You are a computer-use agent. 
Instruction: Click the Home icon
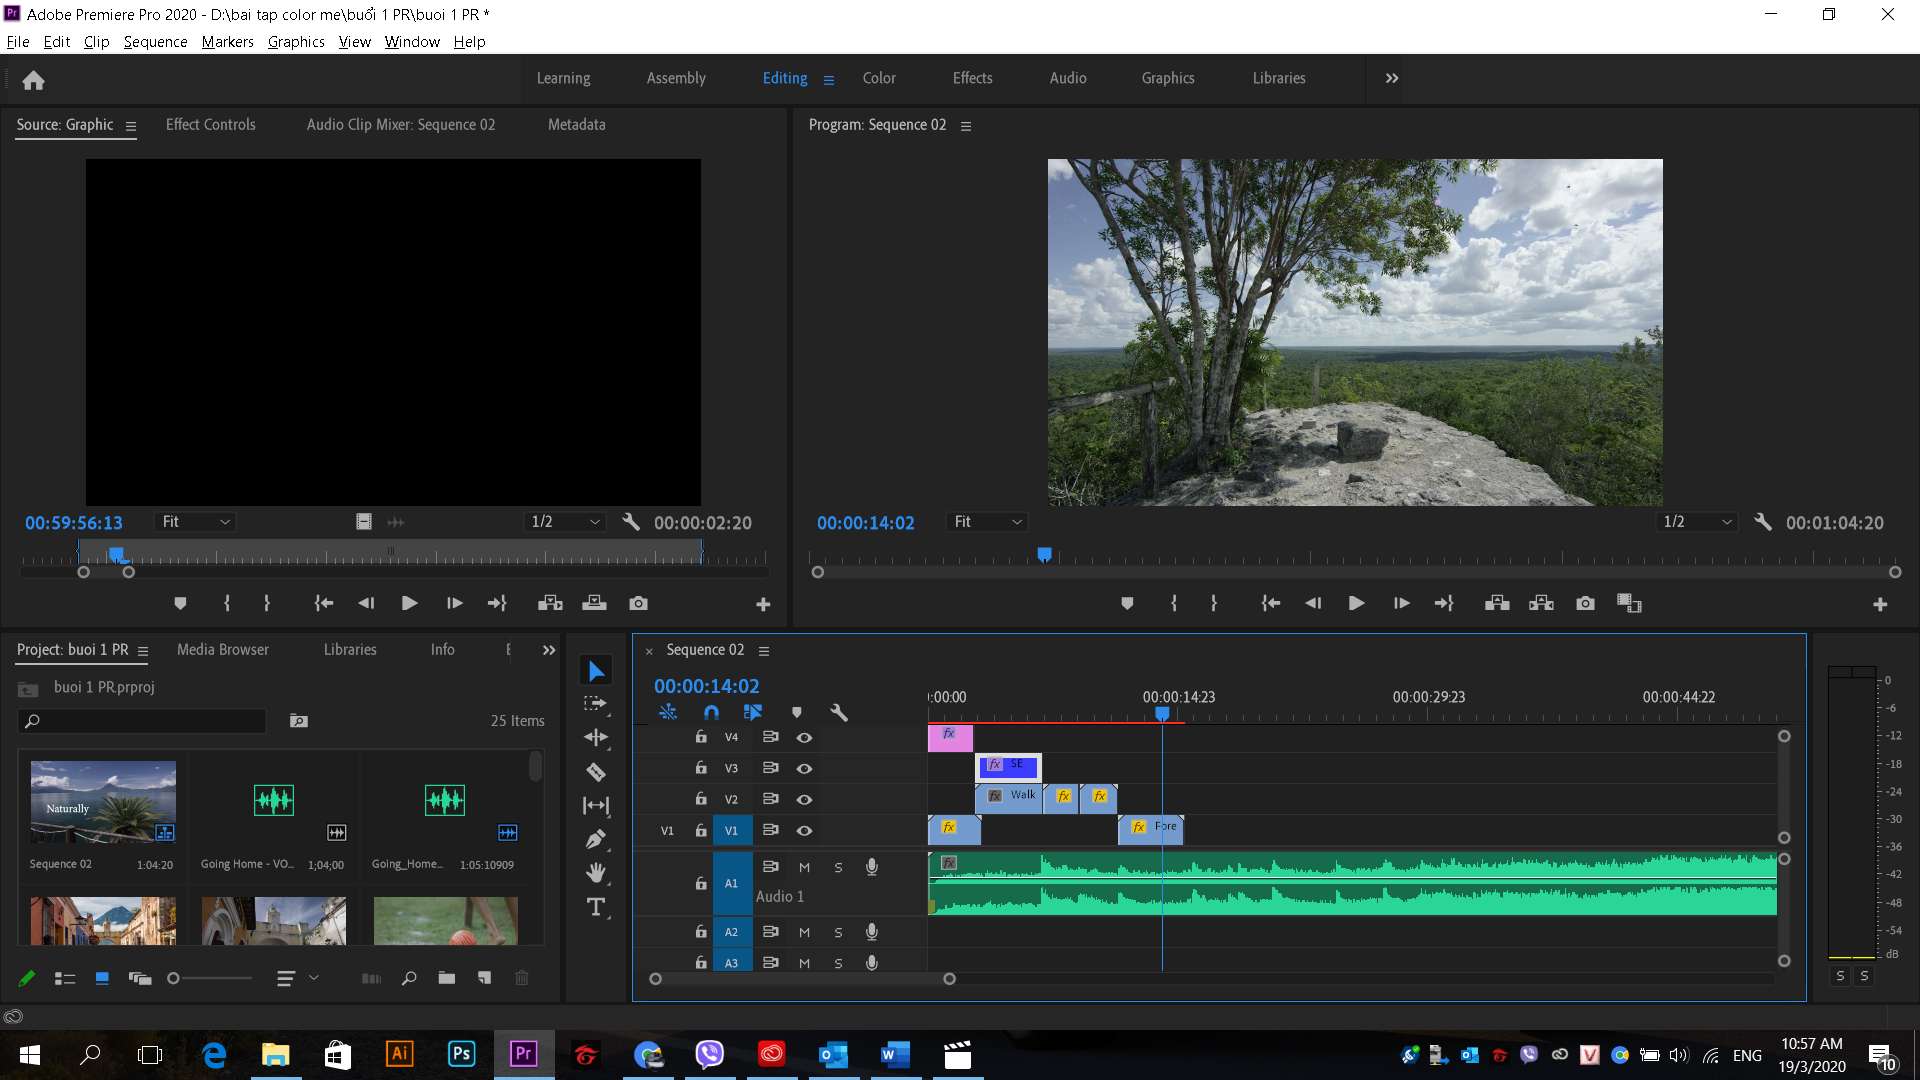33,80
